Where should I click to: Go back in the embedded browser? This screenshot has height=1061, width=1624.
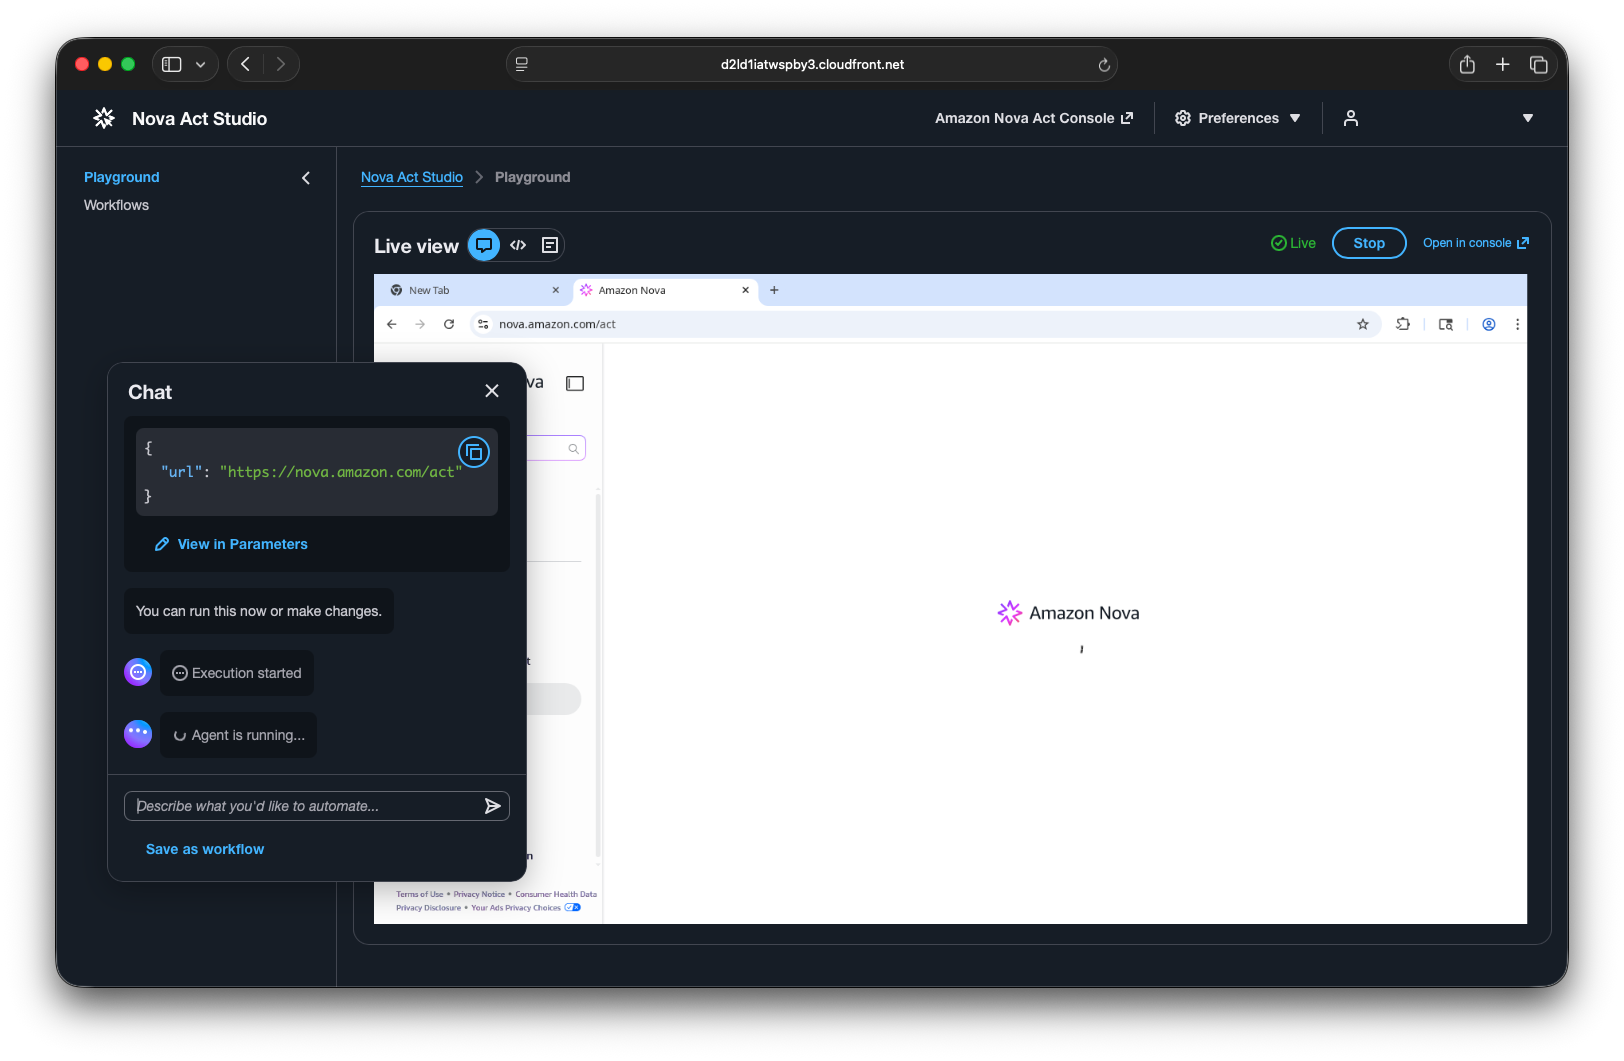pos(392,324)
